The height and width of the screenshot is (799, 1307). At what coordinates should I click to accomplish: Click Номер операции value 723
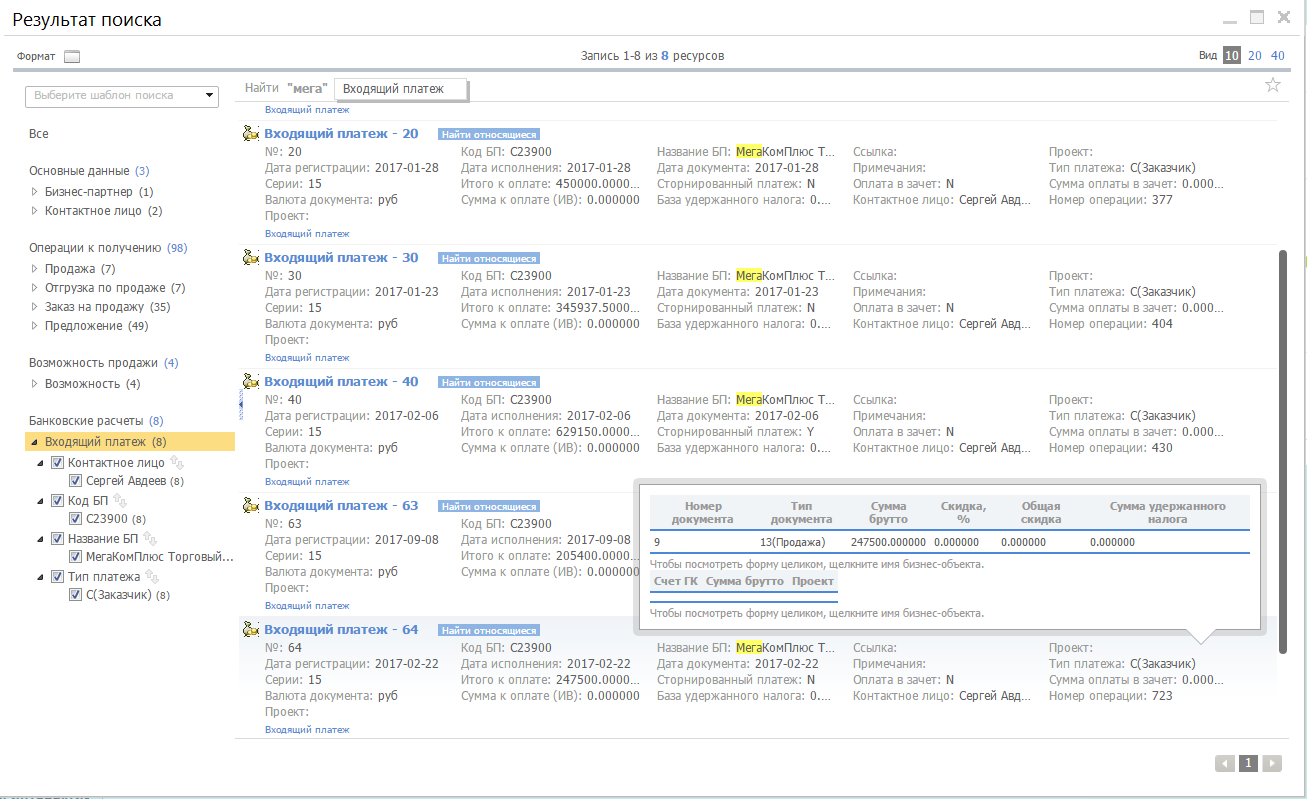tap(1162, 696)
